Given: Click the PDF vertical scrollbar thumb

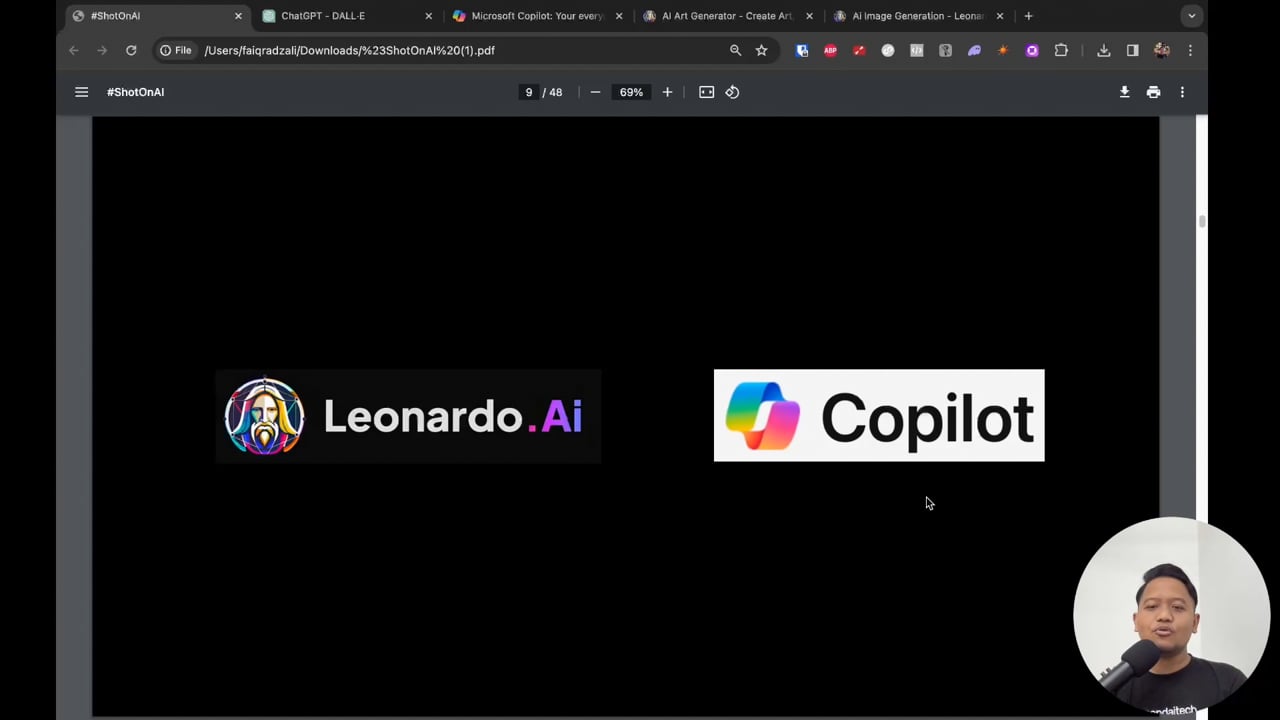Looking at the screenshot, I should tap(1201, 221).
